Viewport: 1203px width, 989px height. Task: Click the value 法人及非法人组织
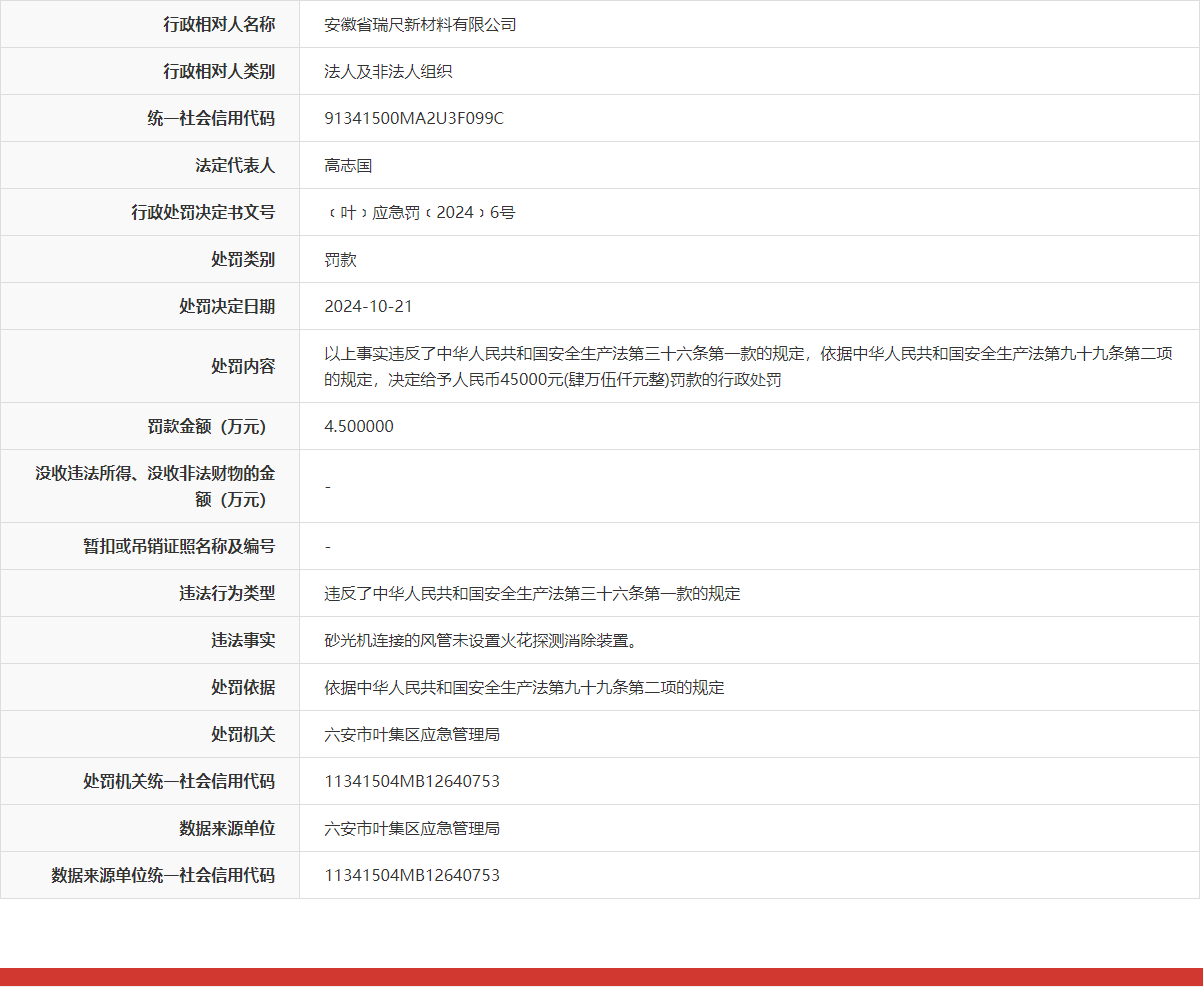(388, 72)
